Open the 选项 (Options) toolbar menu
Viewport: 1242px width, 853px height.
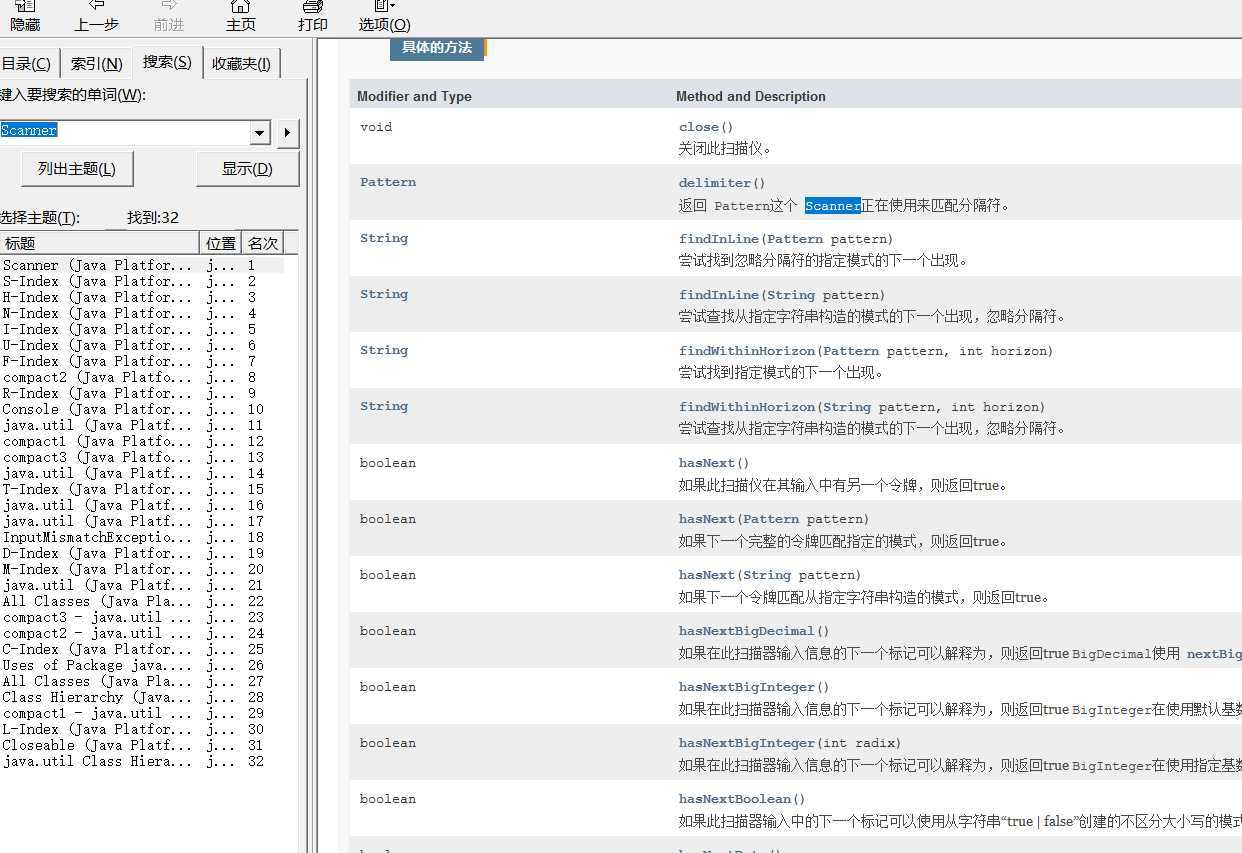tap(384, 14)
